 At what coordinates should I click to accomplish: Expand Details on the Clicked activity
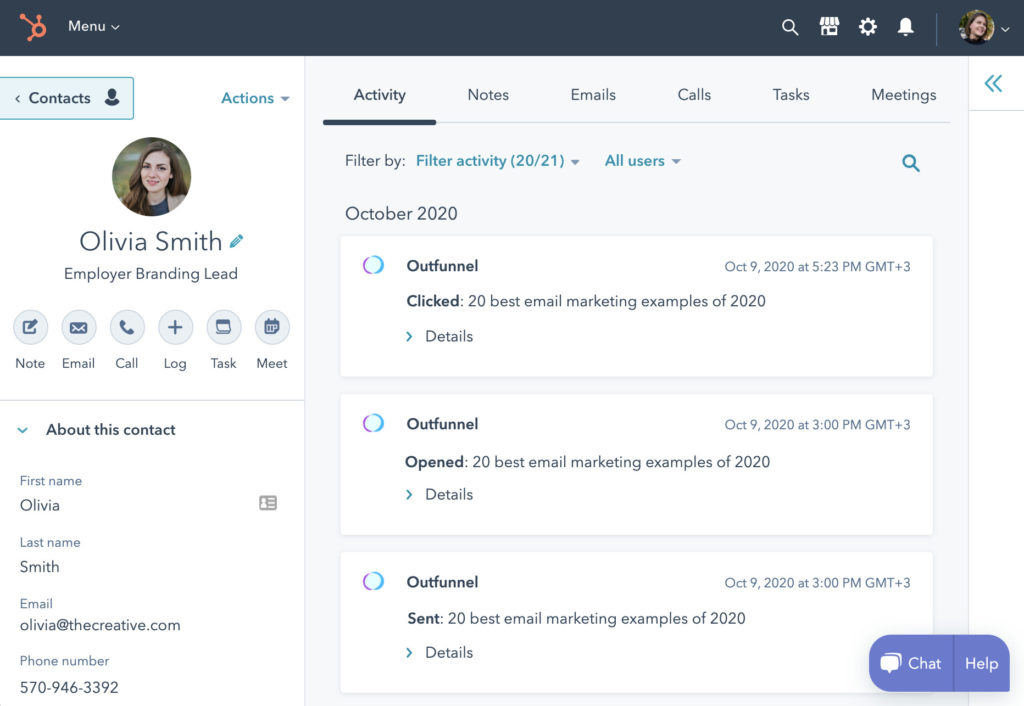coord(439,336)
